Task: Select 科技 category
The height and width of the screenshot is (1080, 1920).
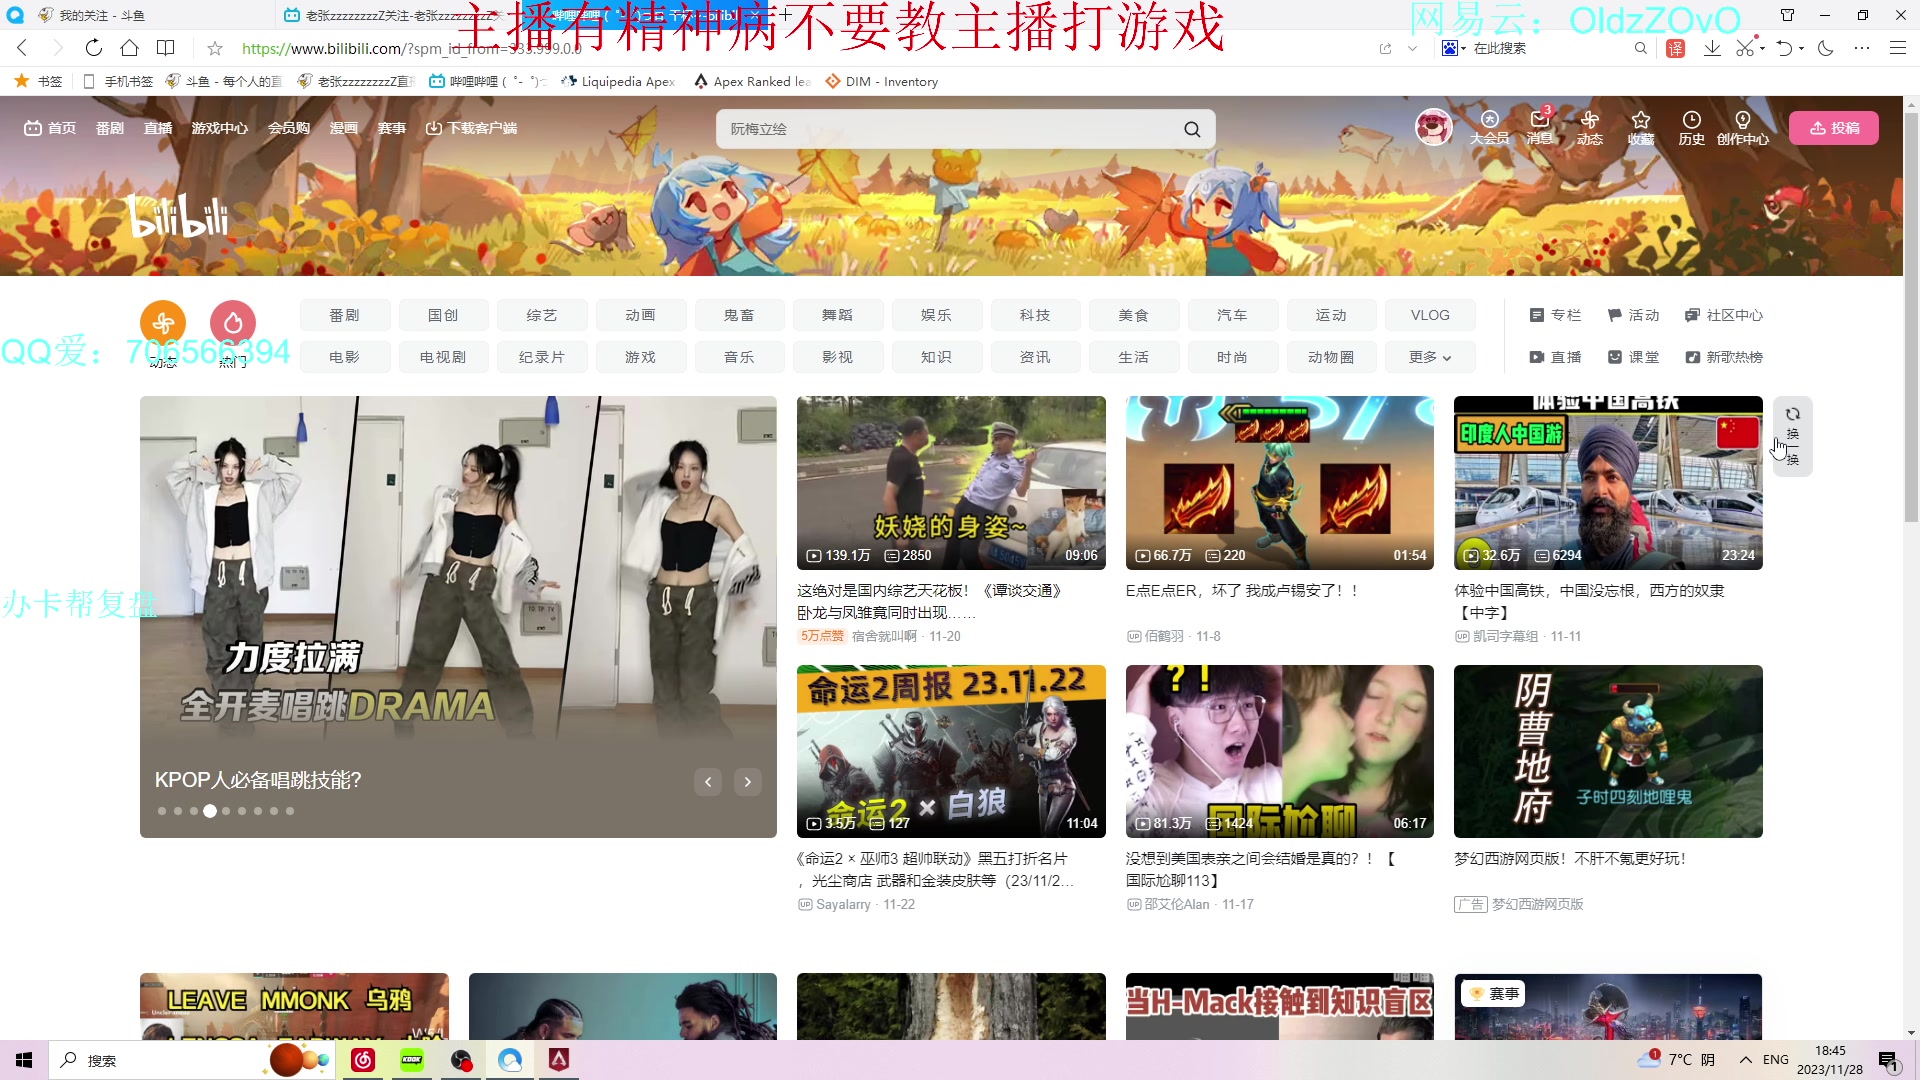Action: pyautogui.click(x=1035, y=315)
